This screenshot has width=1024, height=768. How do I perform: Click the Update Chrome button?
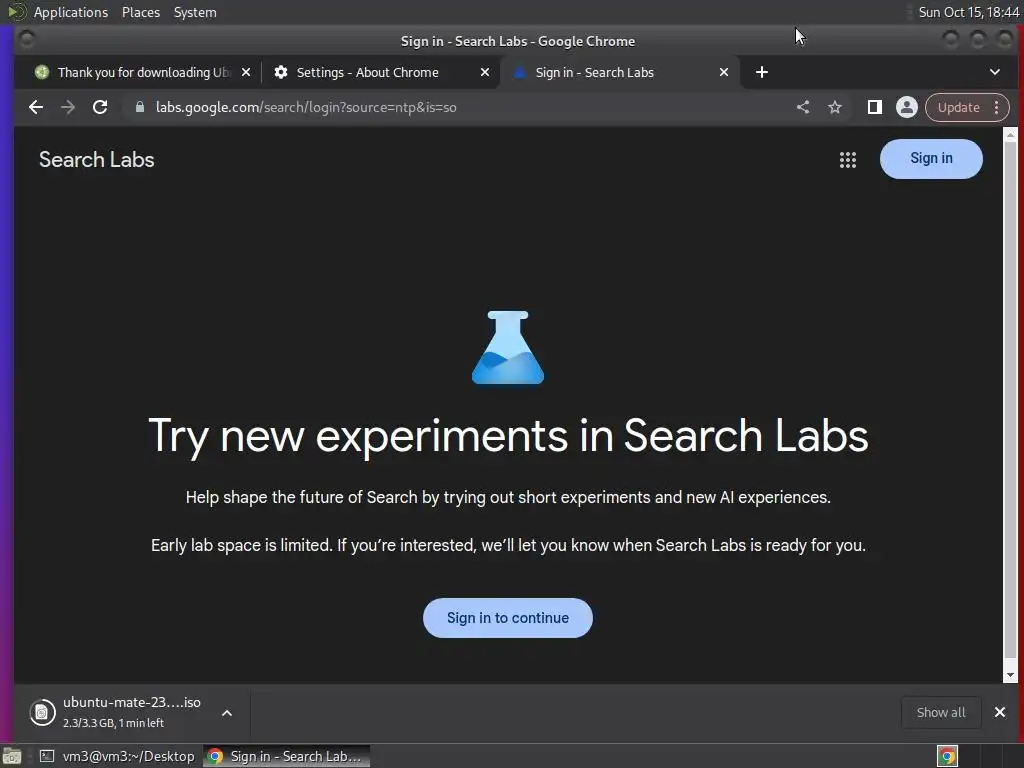click(958, 107)
